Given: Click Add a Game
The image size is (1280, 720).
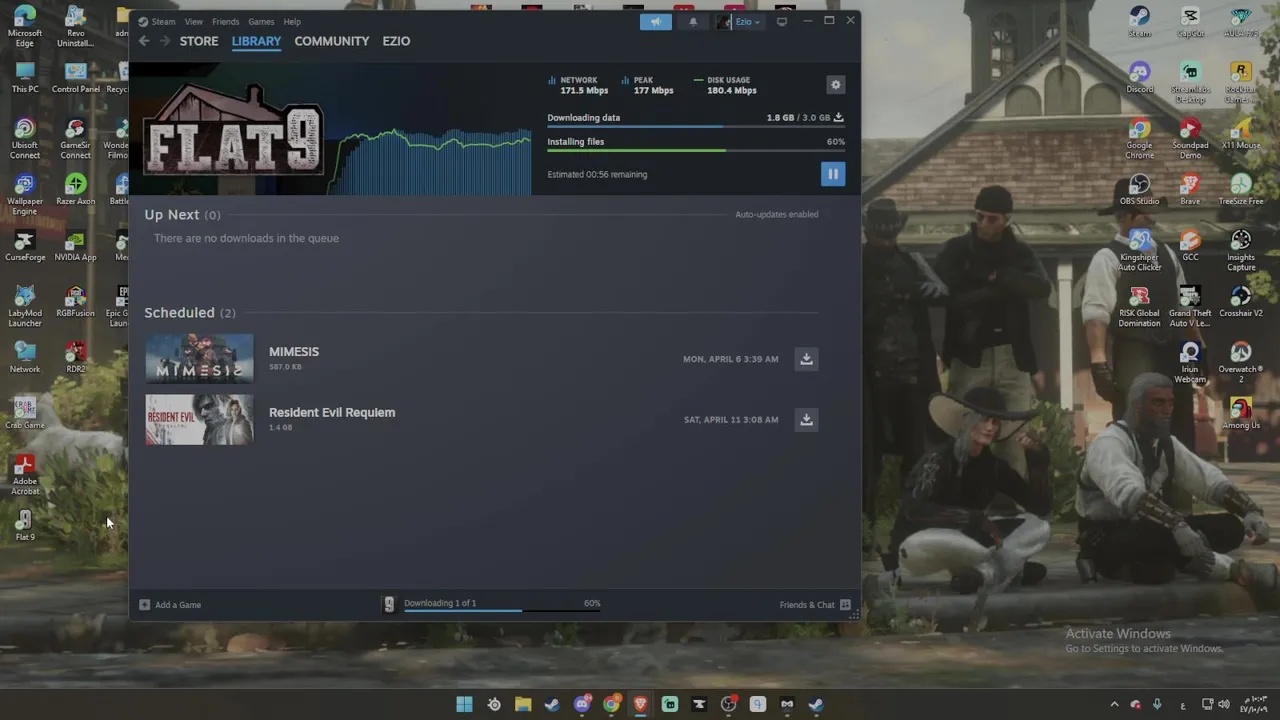Looking at the screenshot, I should pyautogui.click(x=170, y=605).
